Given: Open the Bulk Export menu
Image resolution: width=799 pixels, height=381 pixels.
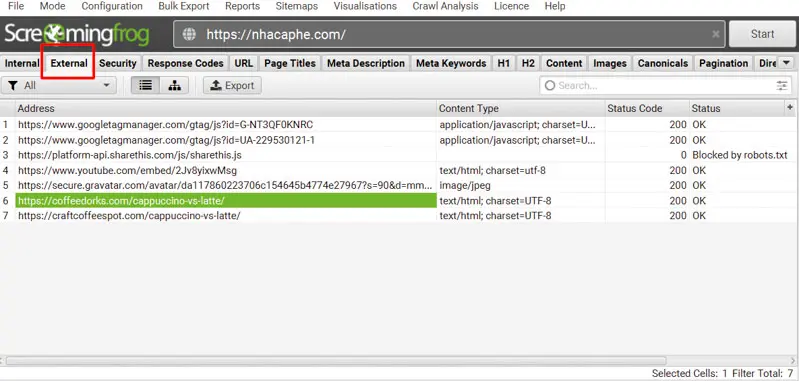Looking at the screenshot, I should pos(183,6).
